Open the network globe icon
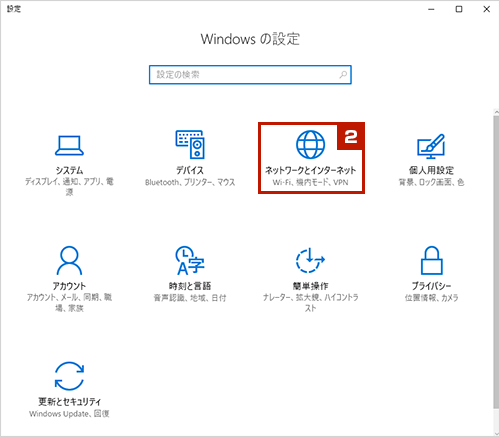The image size is (500, 437). coord(310,144)
